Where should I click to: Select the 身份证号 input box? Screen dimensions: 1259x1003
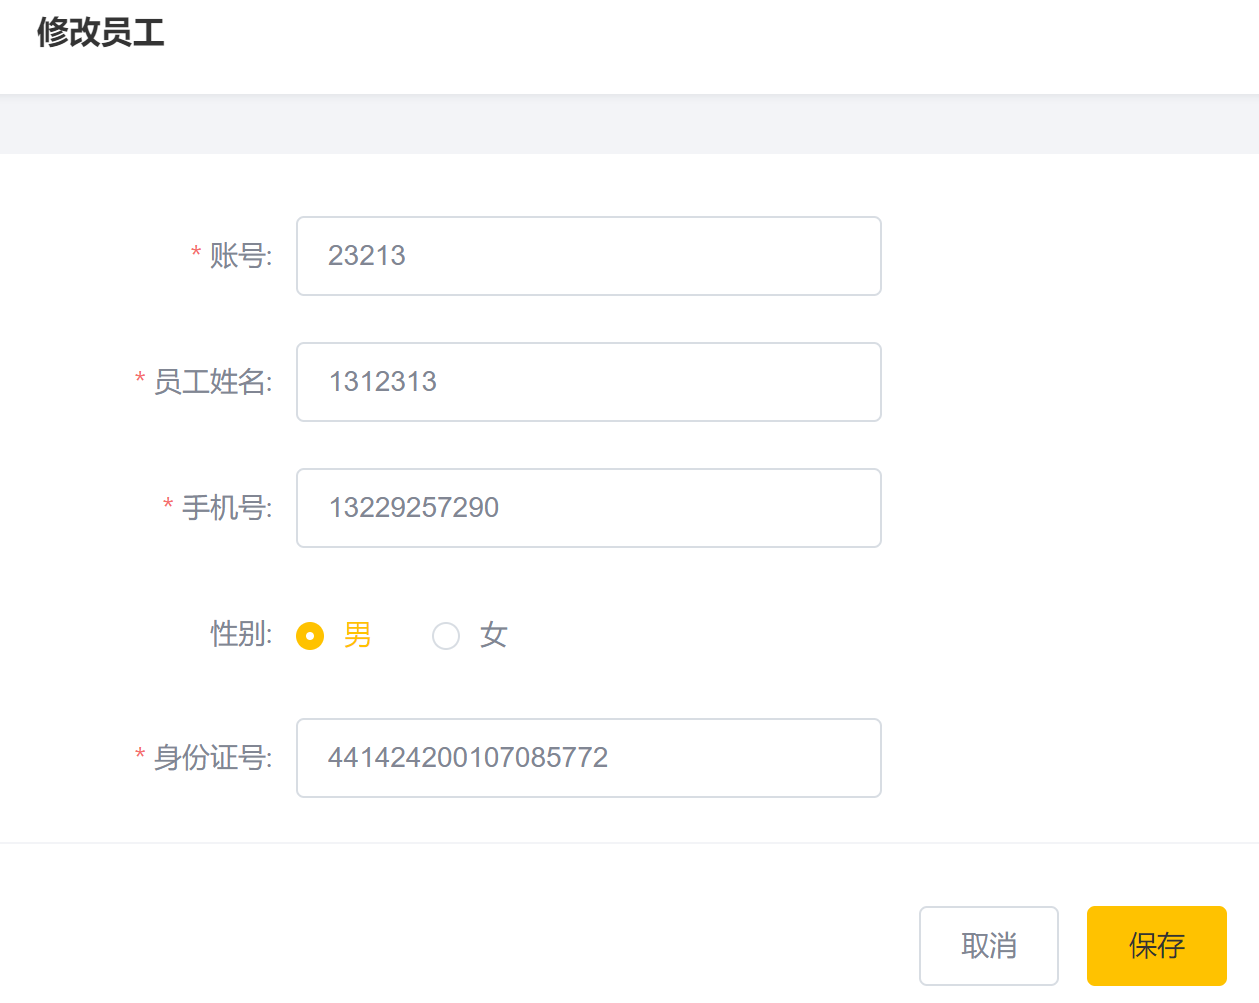pos(588,758)
